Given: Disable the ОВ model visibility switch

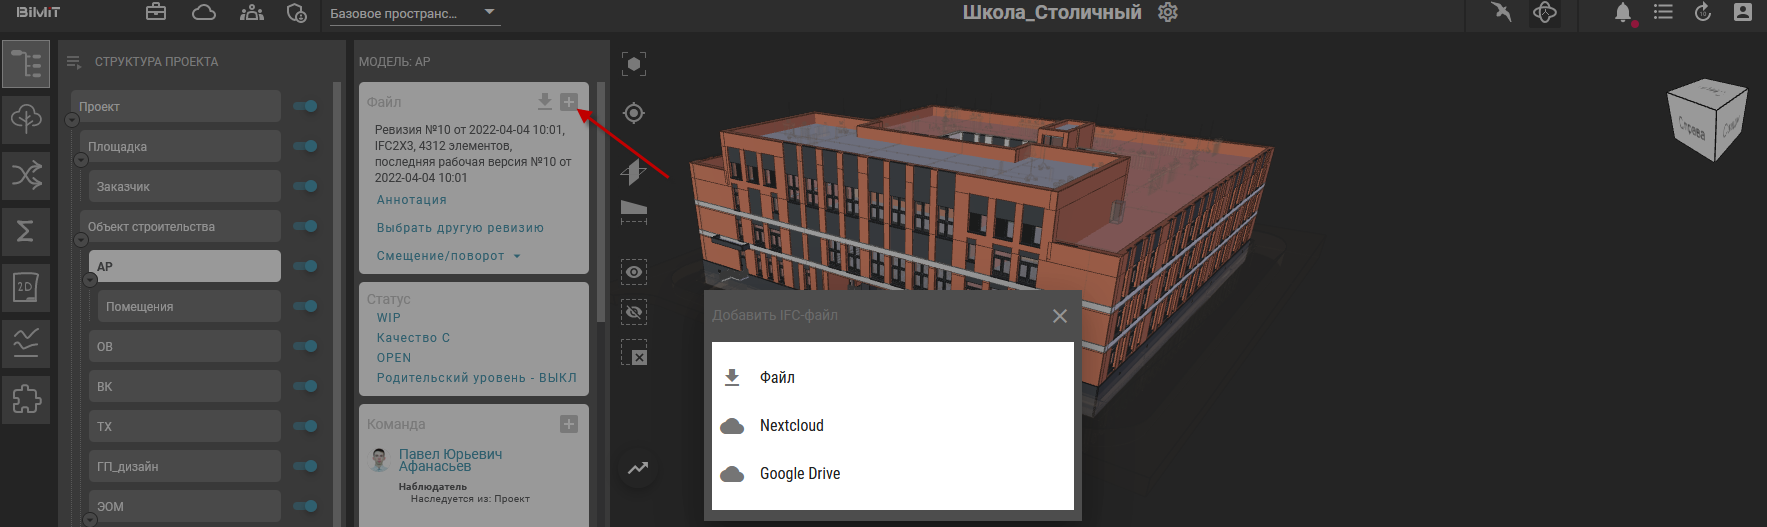Looking at the screenshot, I should point(306,346).
